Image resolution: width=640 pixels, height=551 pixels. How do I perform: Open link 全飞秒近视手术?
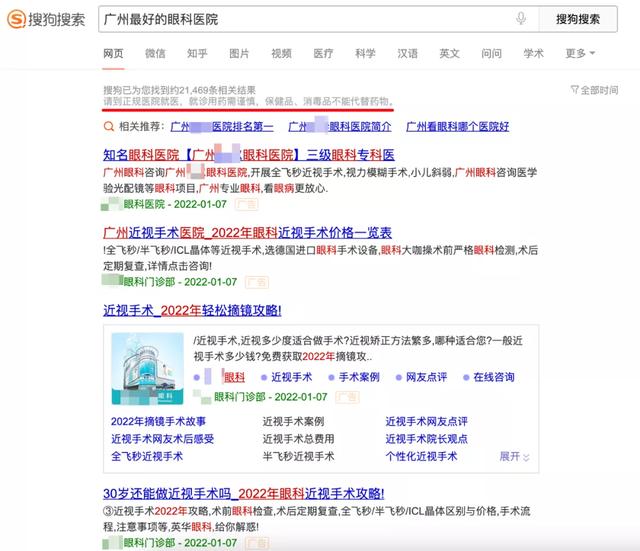pyautogui.click(x=147, y=456)
